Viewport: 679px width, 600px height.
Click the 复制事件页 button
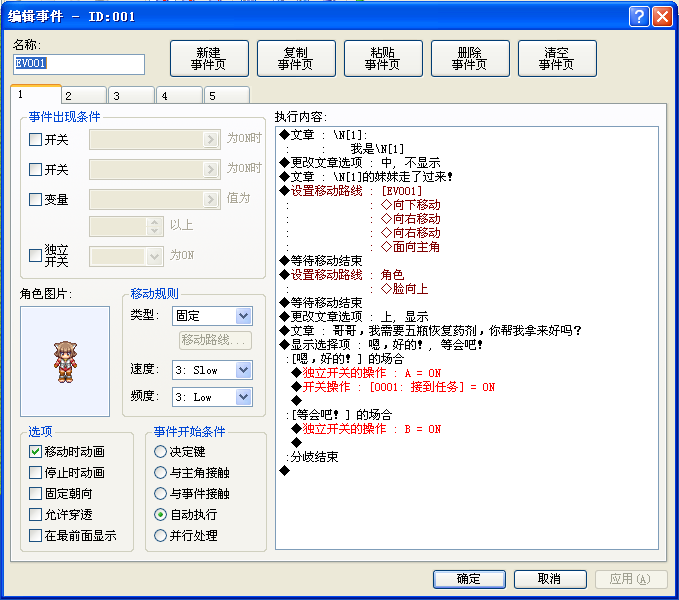[x=296, y=58]
